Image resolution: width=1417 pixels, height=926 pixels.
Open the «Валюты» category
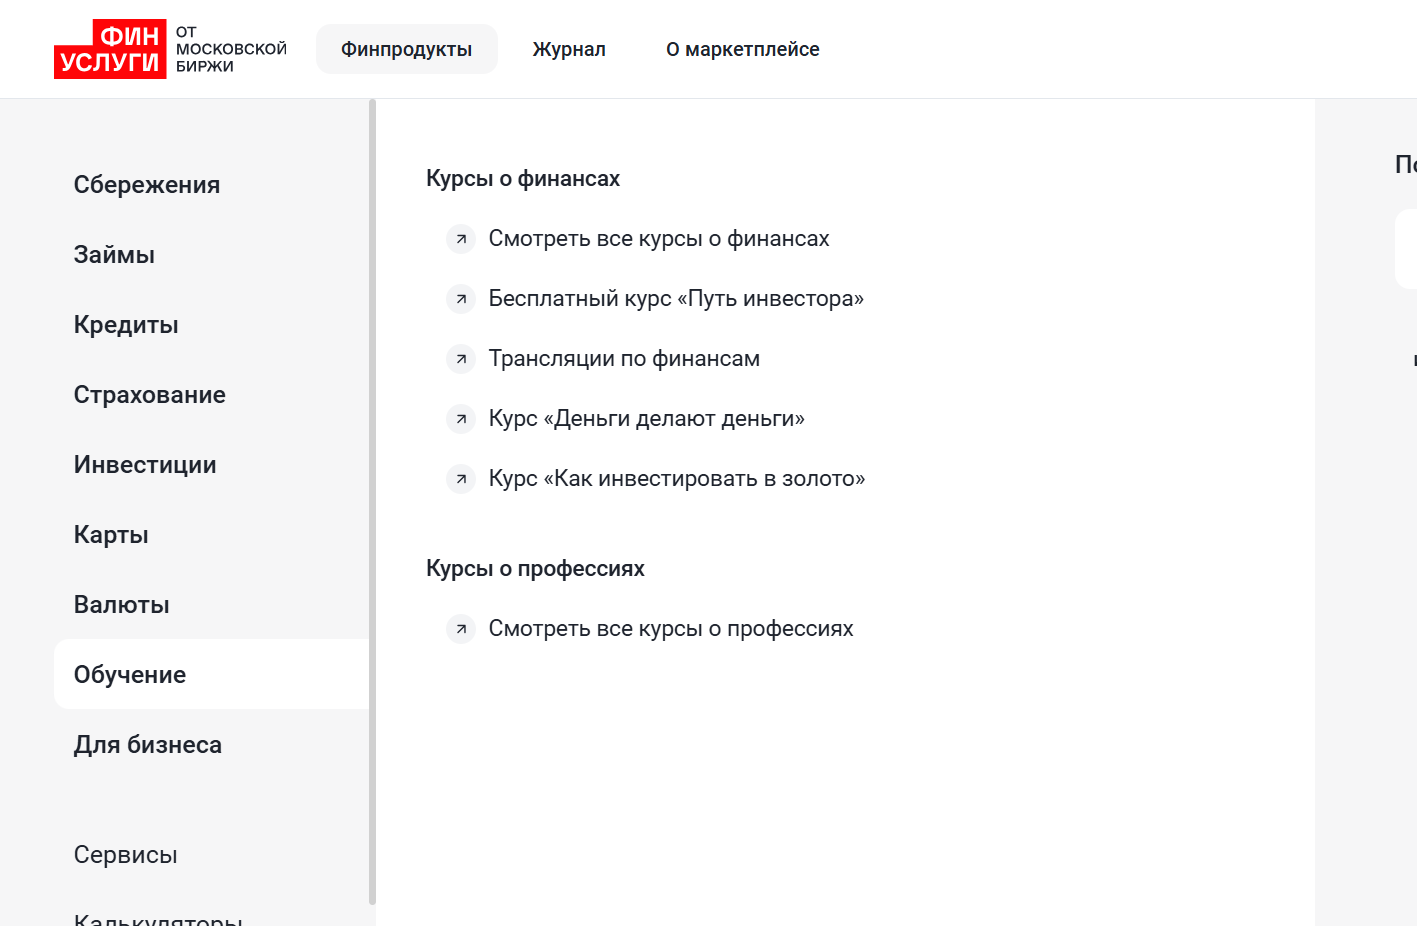pos(122,604)
